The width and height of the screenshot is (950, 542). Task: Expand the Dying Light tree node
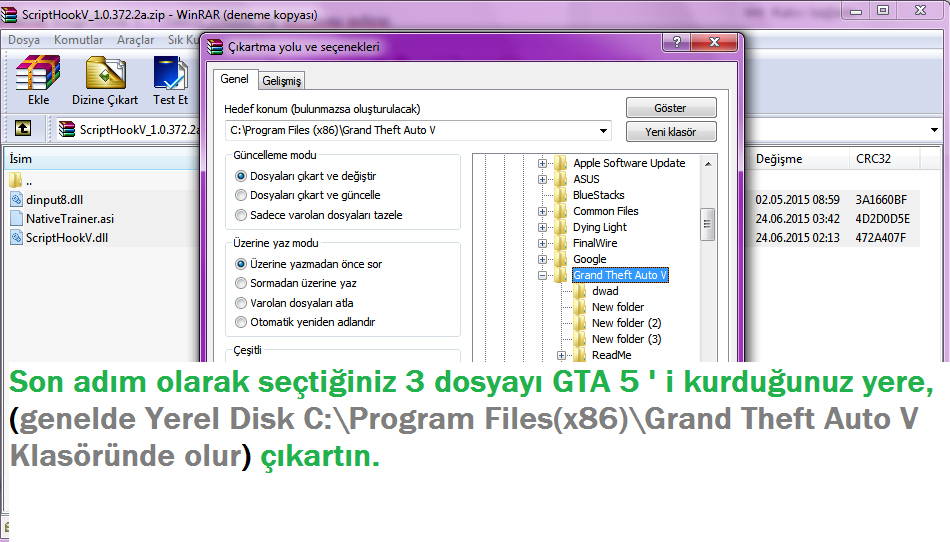coord(542,227)
